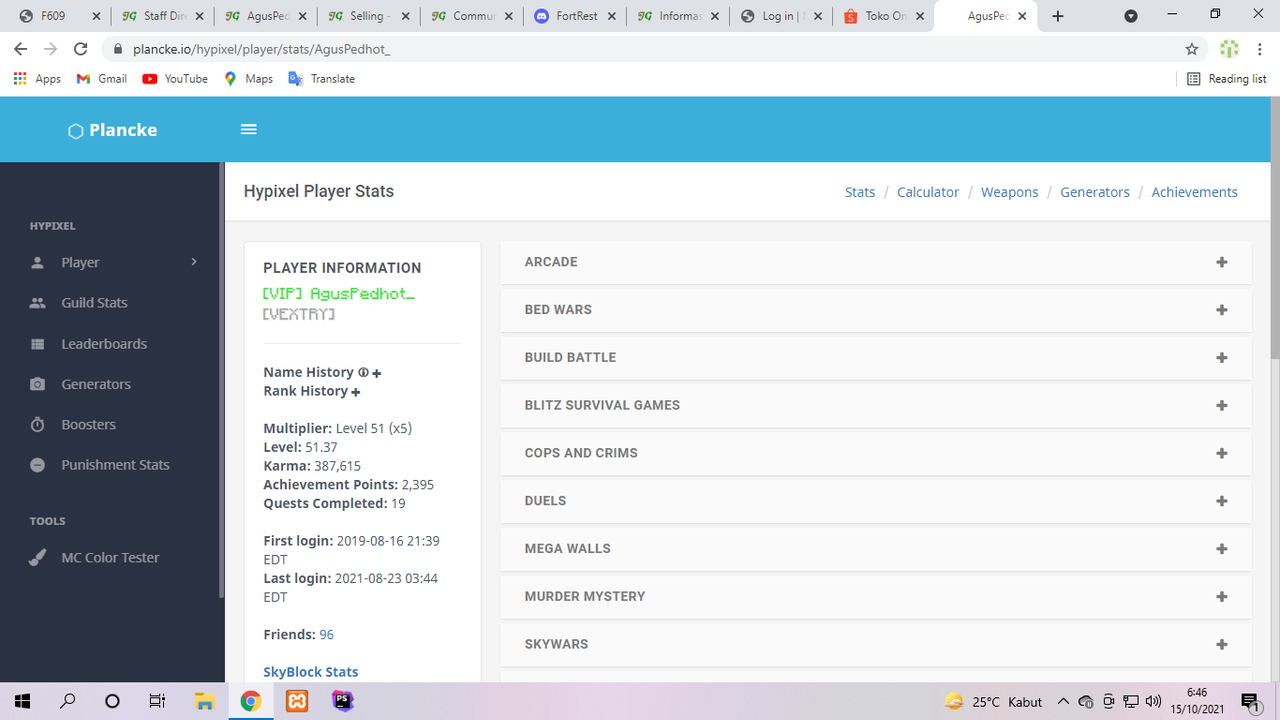Click the address bar URL
The width and height of the screenshot is (1280, 720).
pos(262,49)
